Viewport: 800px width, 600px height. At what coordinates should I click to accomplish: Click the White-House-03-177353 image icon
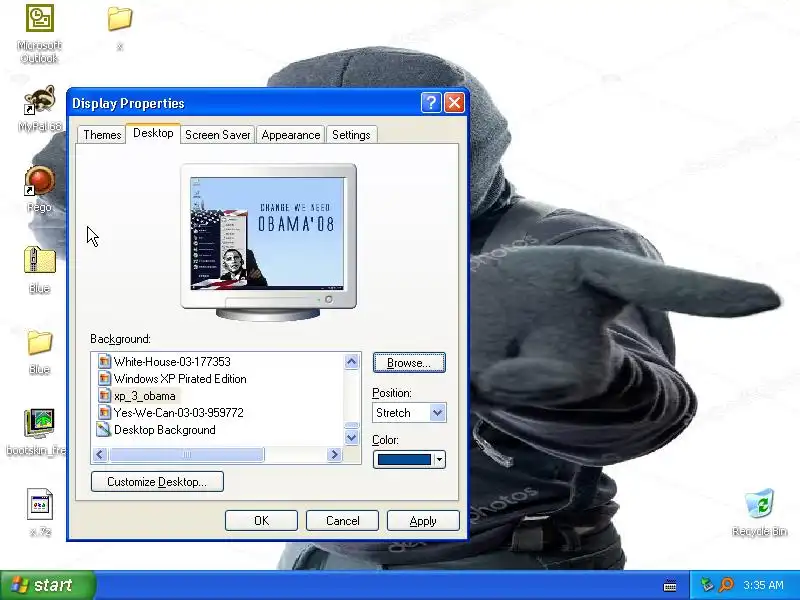(x=105, y=362)
